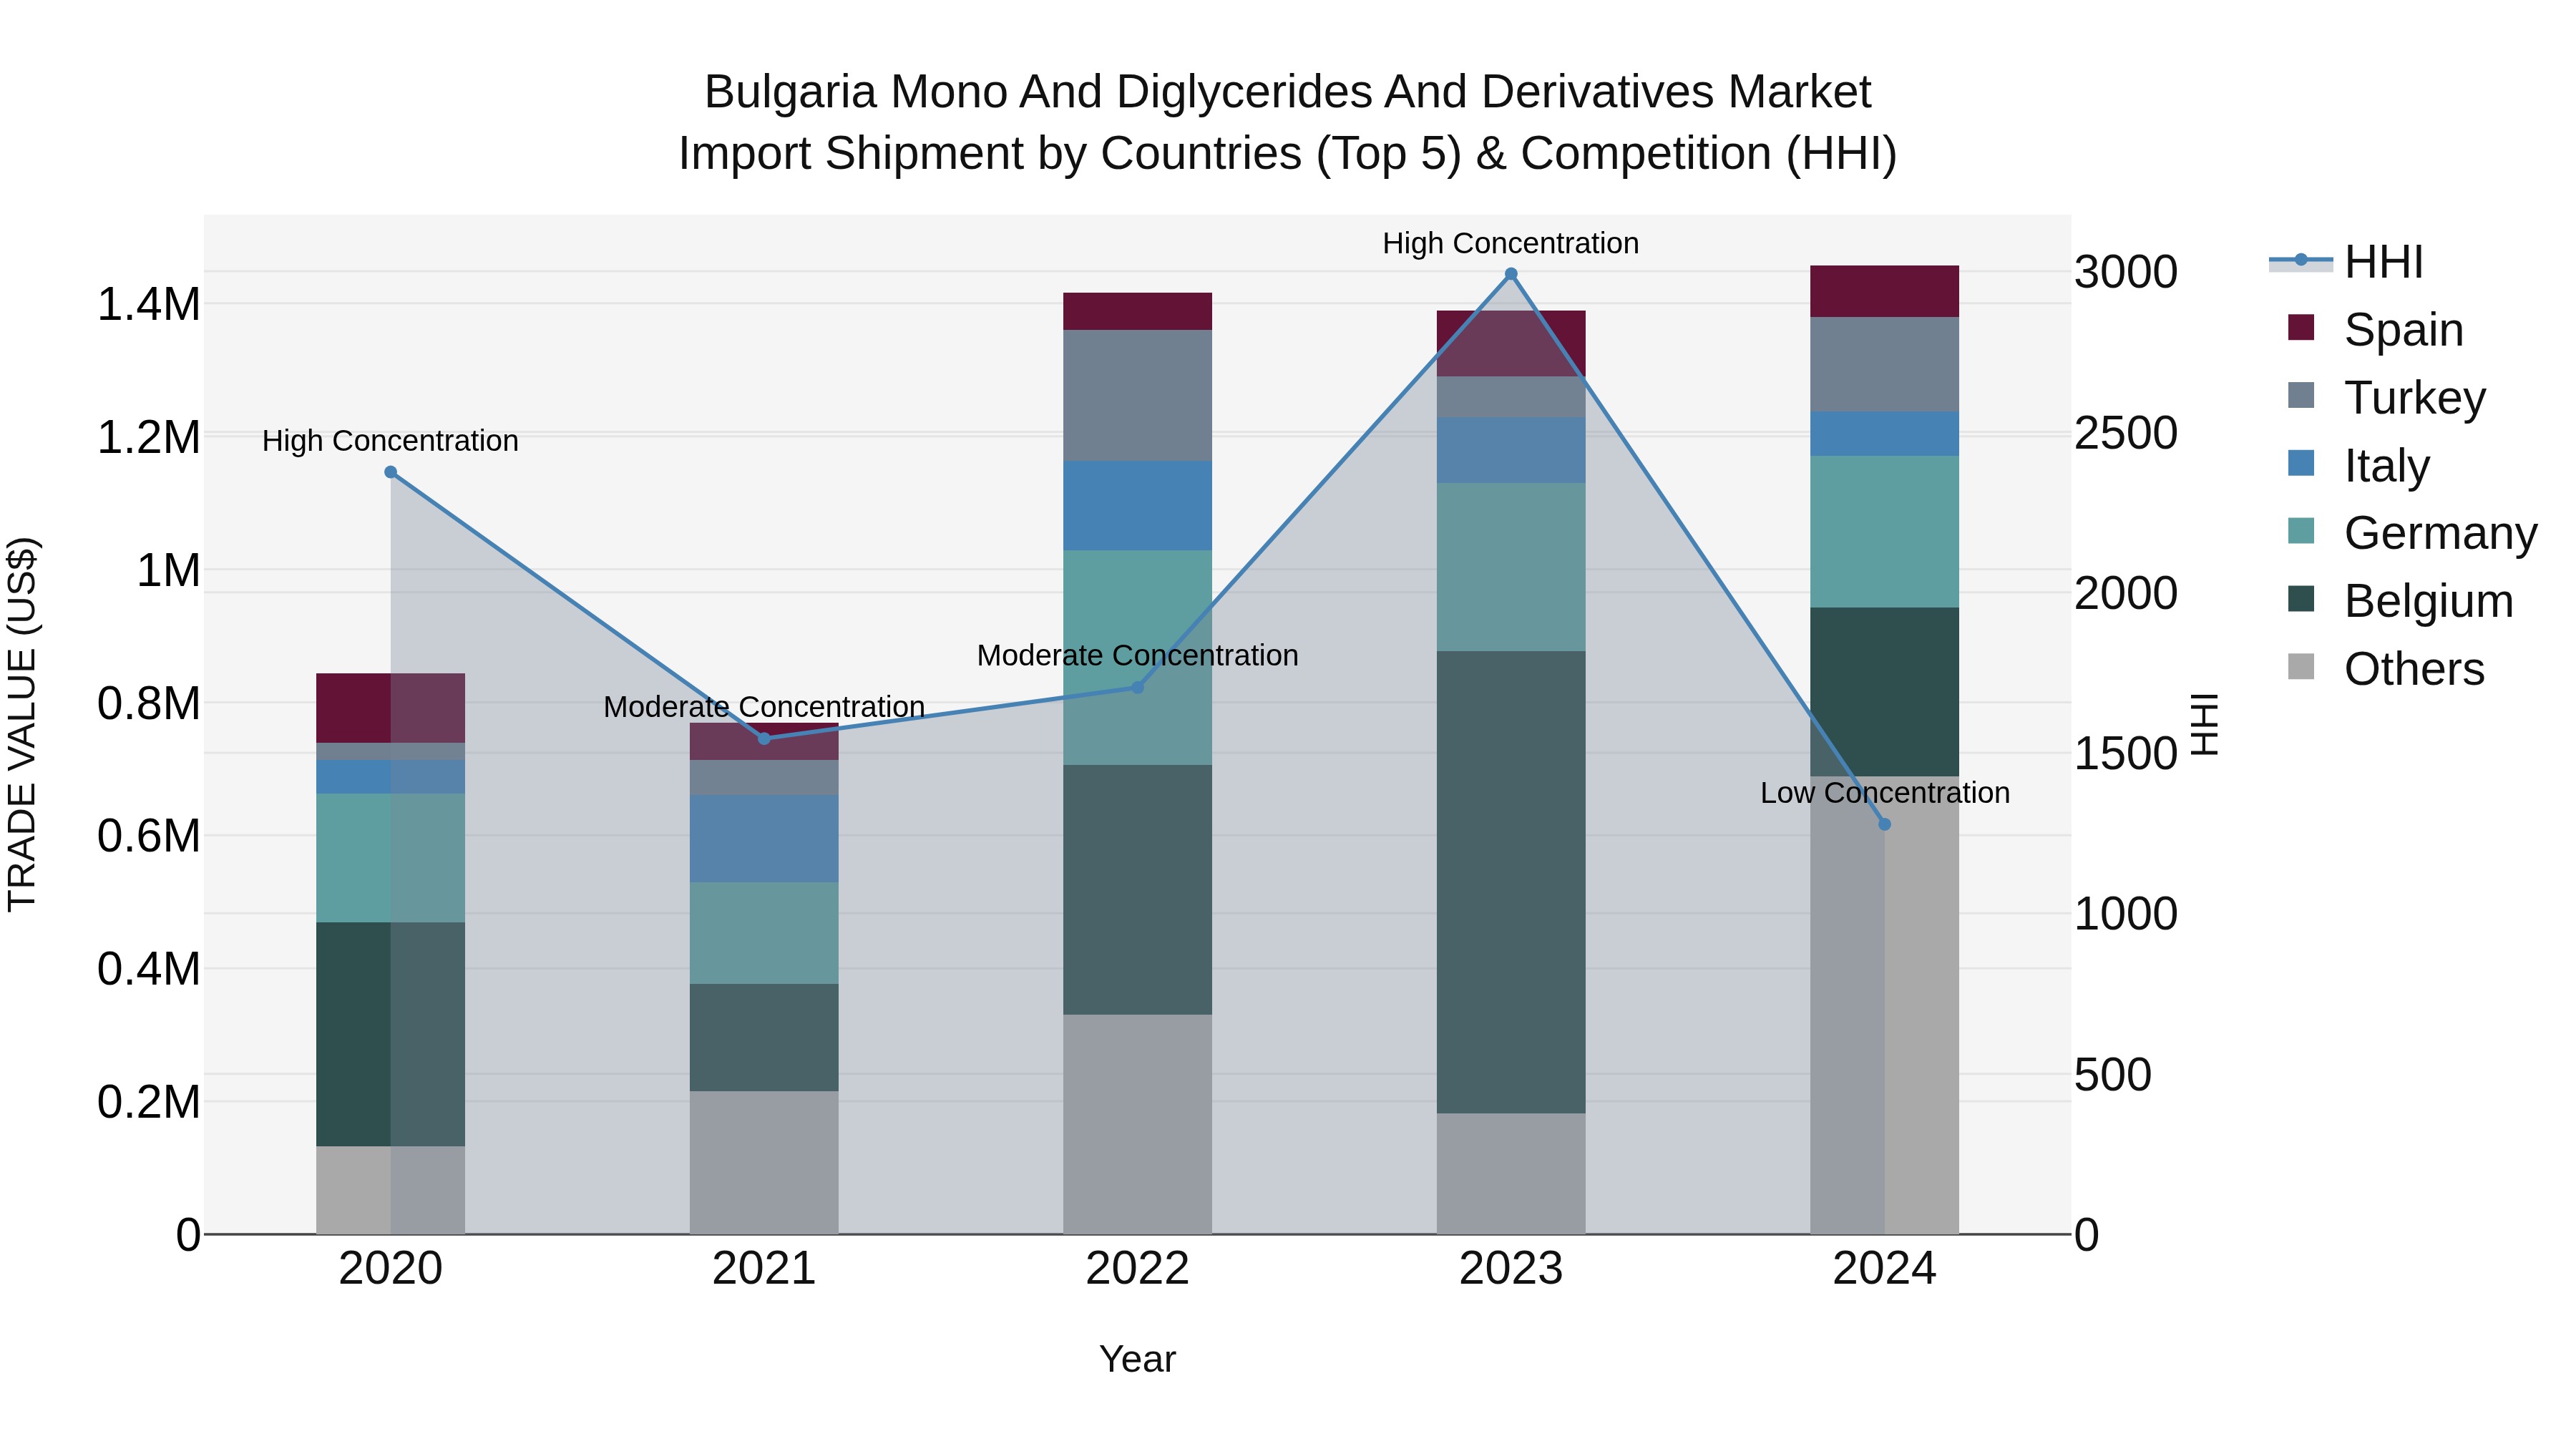Click the chart title text
Image resolution: width=2576 pixels, height=1449 pixels.
pyautogui.click(x=1288, y=123)
